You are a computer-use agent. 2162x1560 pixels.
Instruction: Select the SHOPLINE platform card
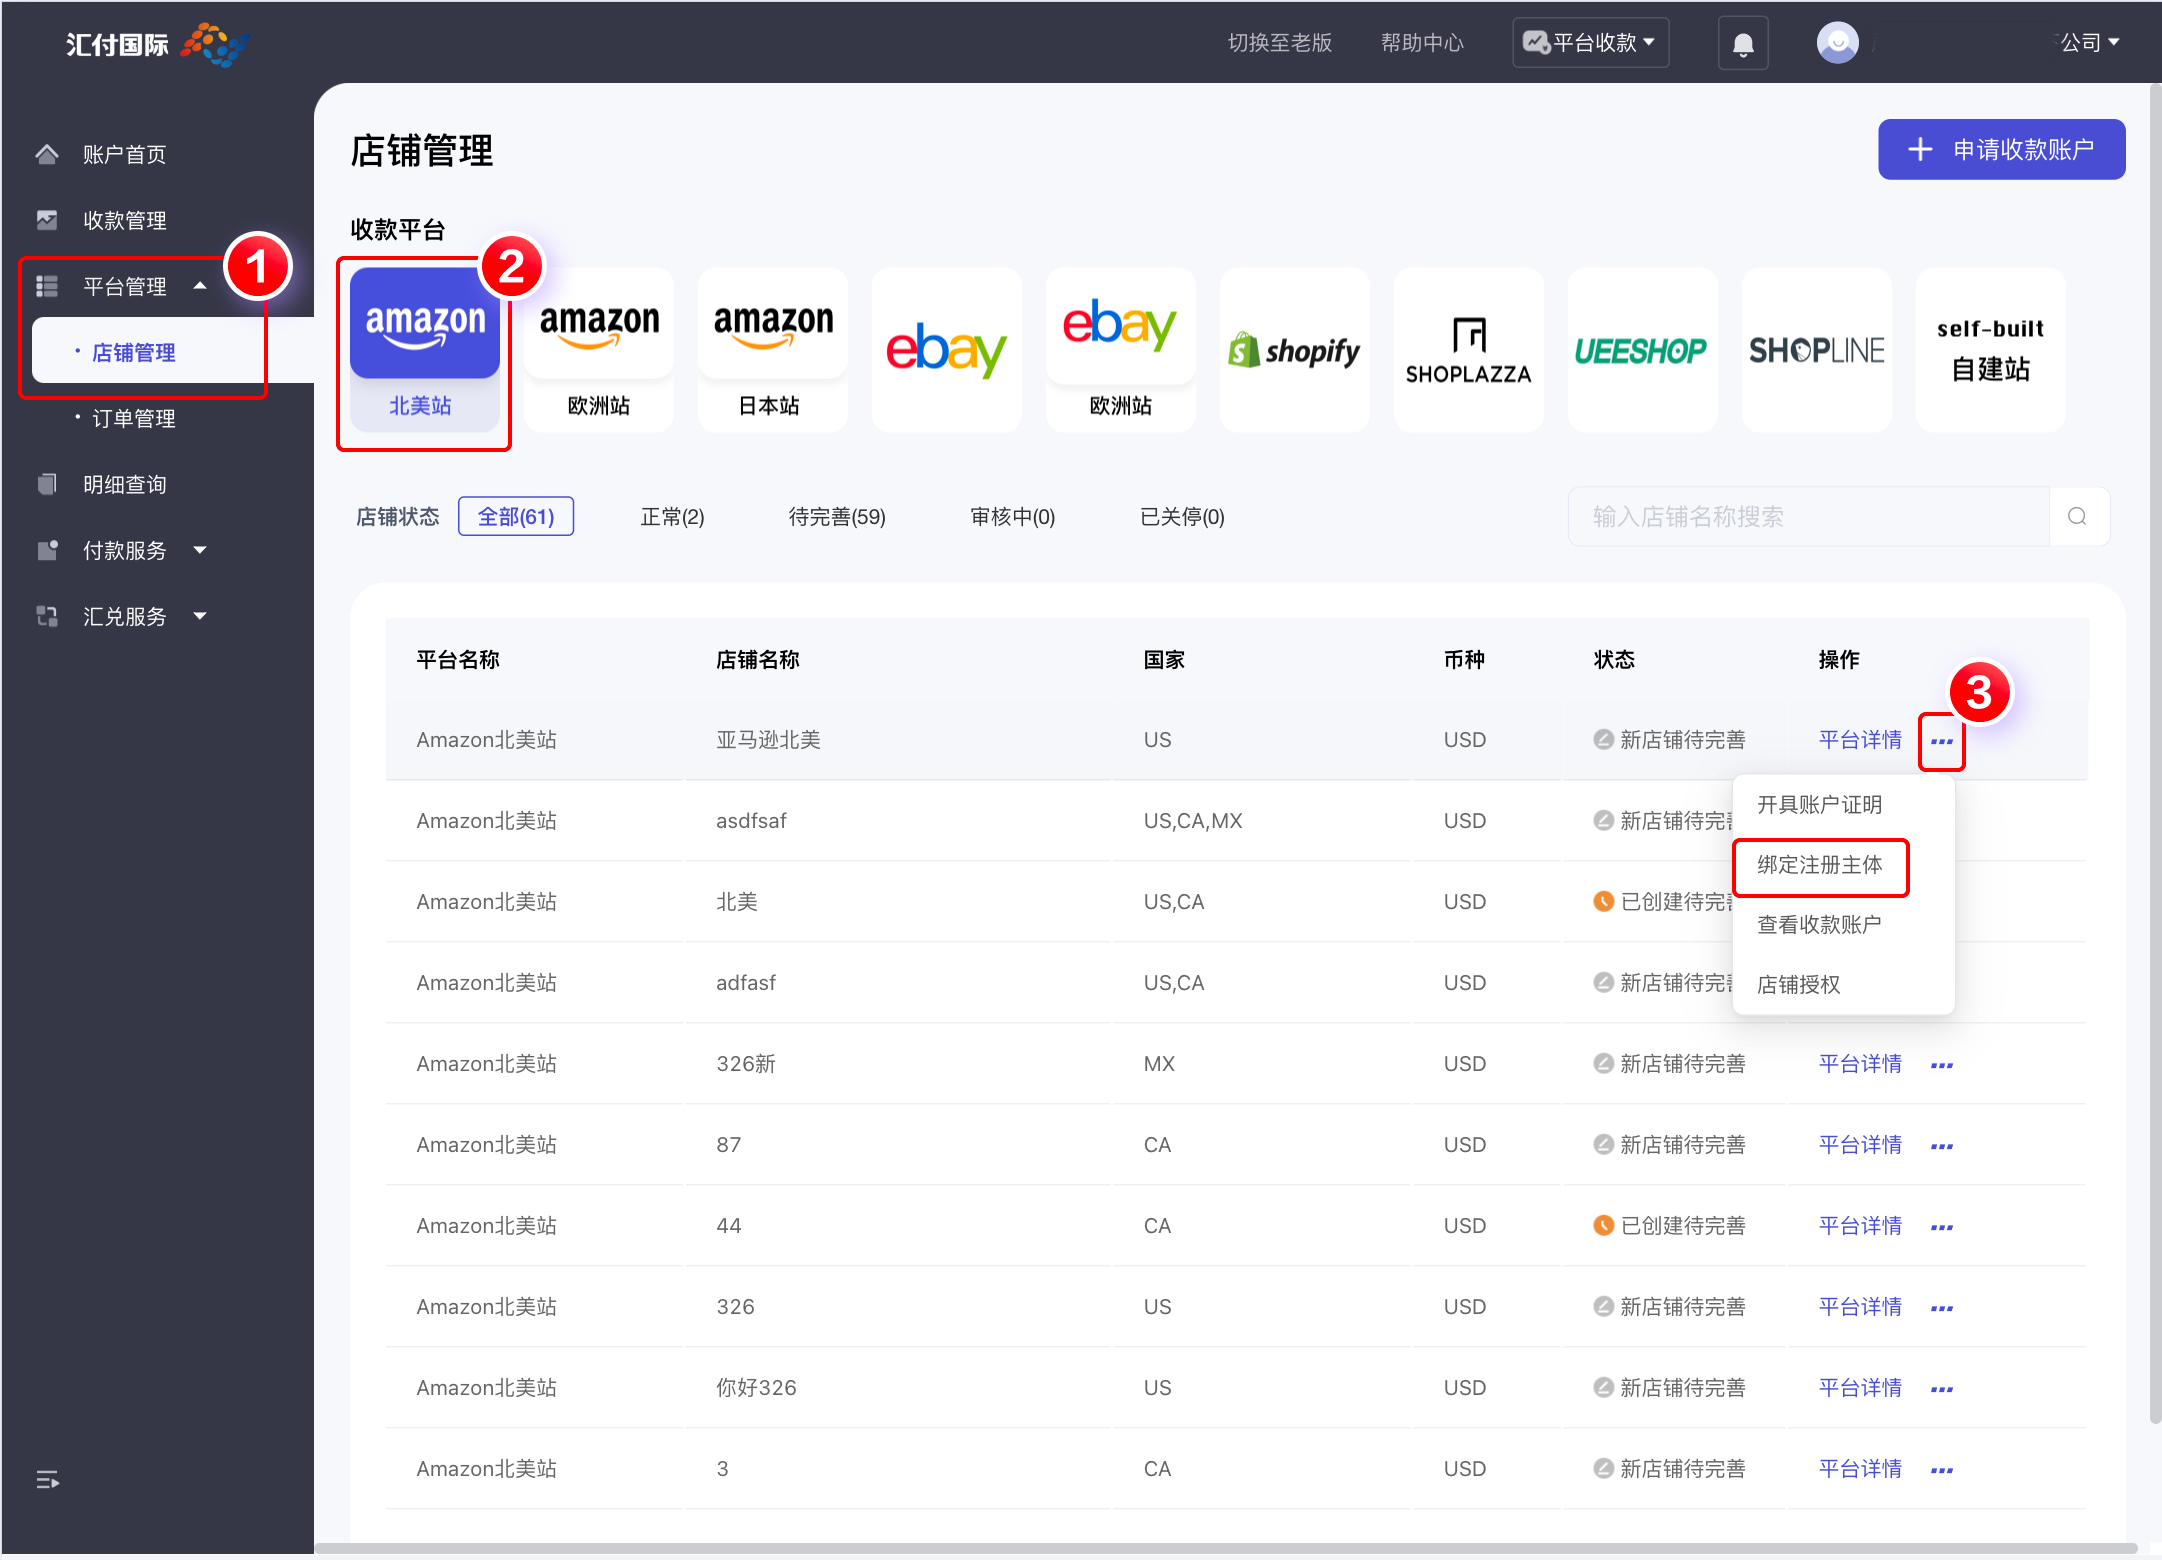(1817, 350)
